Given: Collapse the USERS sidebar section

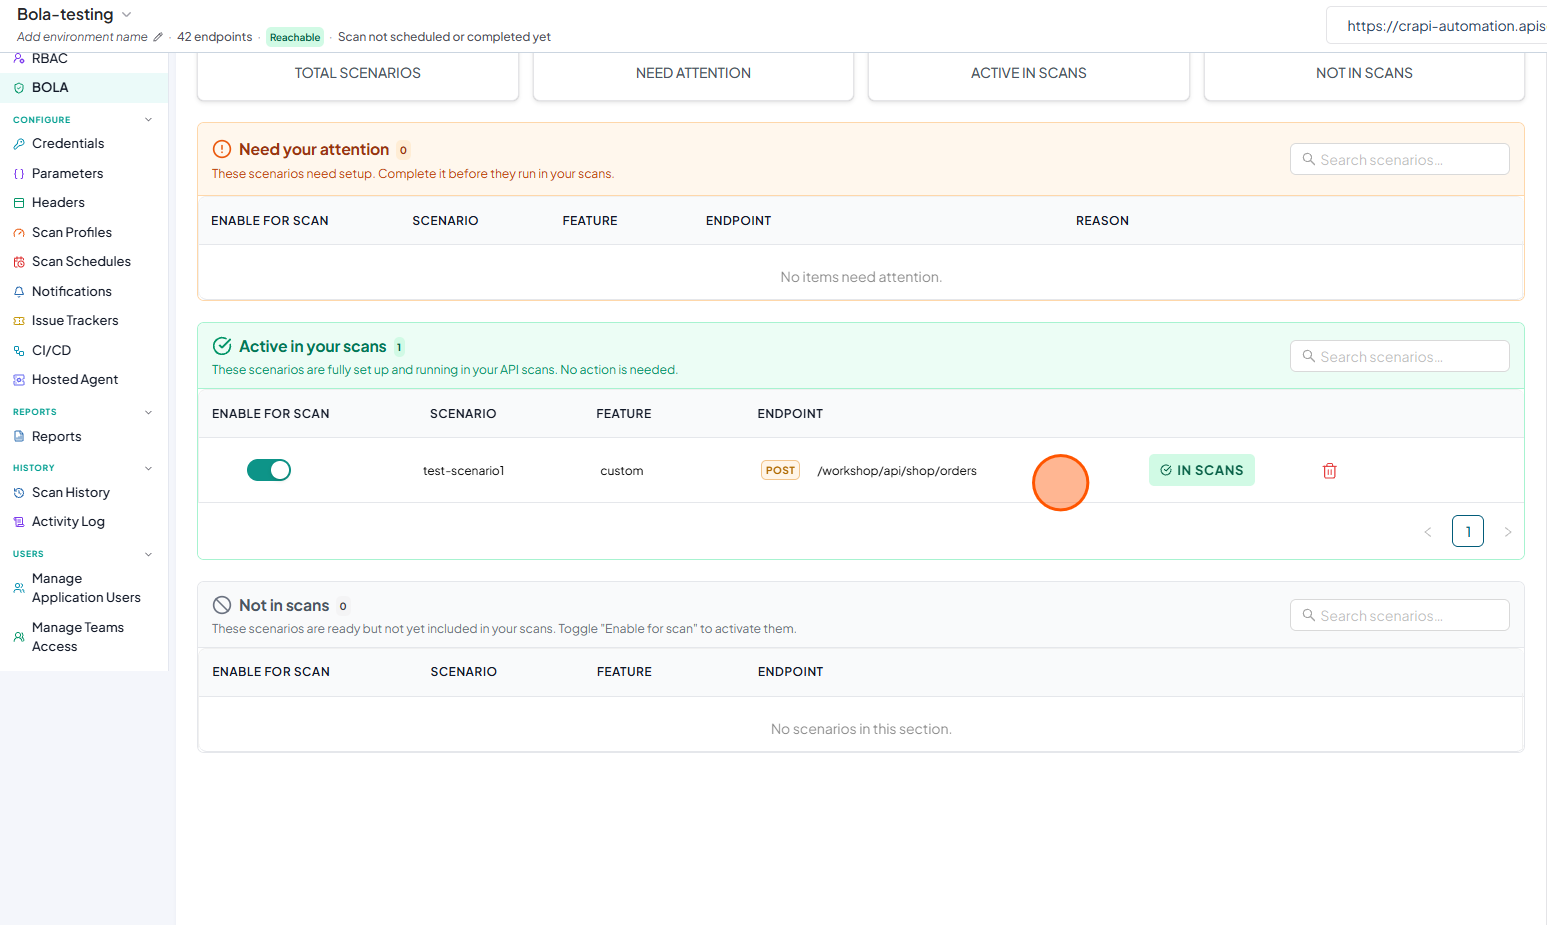Looking at the screenshot, I should click(x=149, y=554).
